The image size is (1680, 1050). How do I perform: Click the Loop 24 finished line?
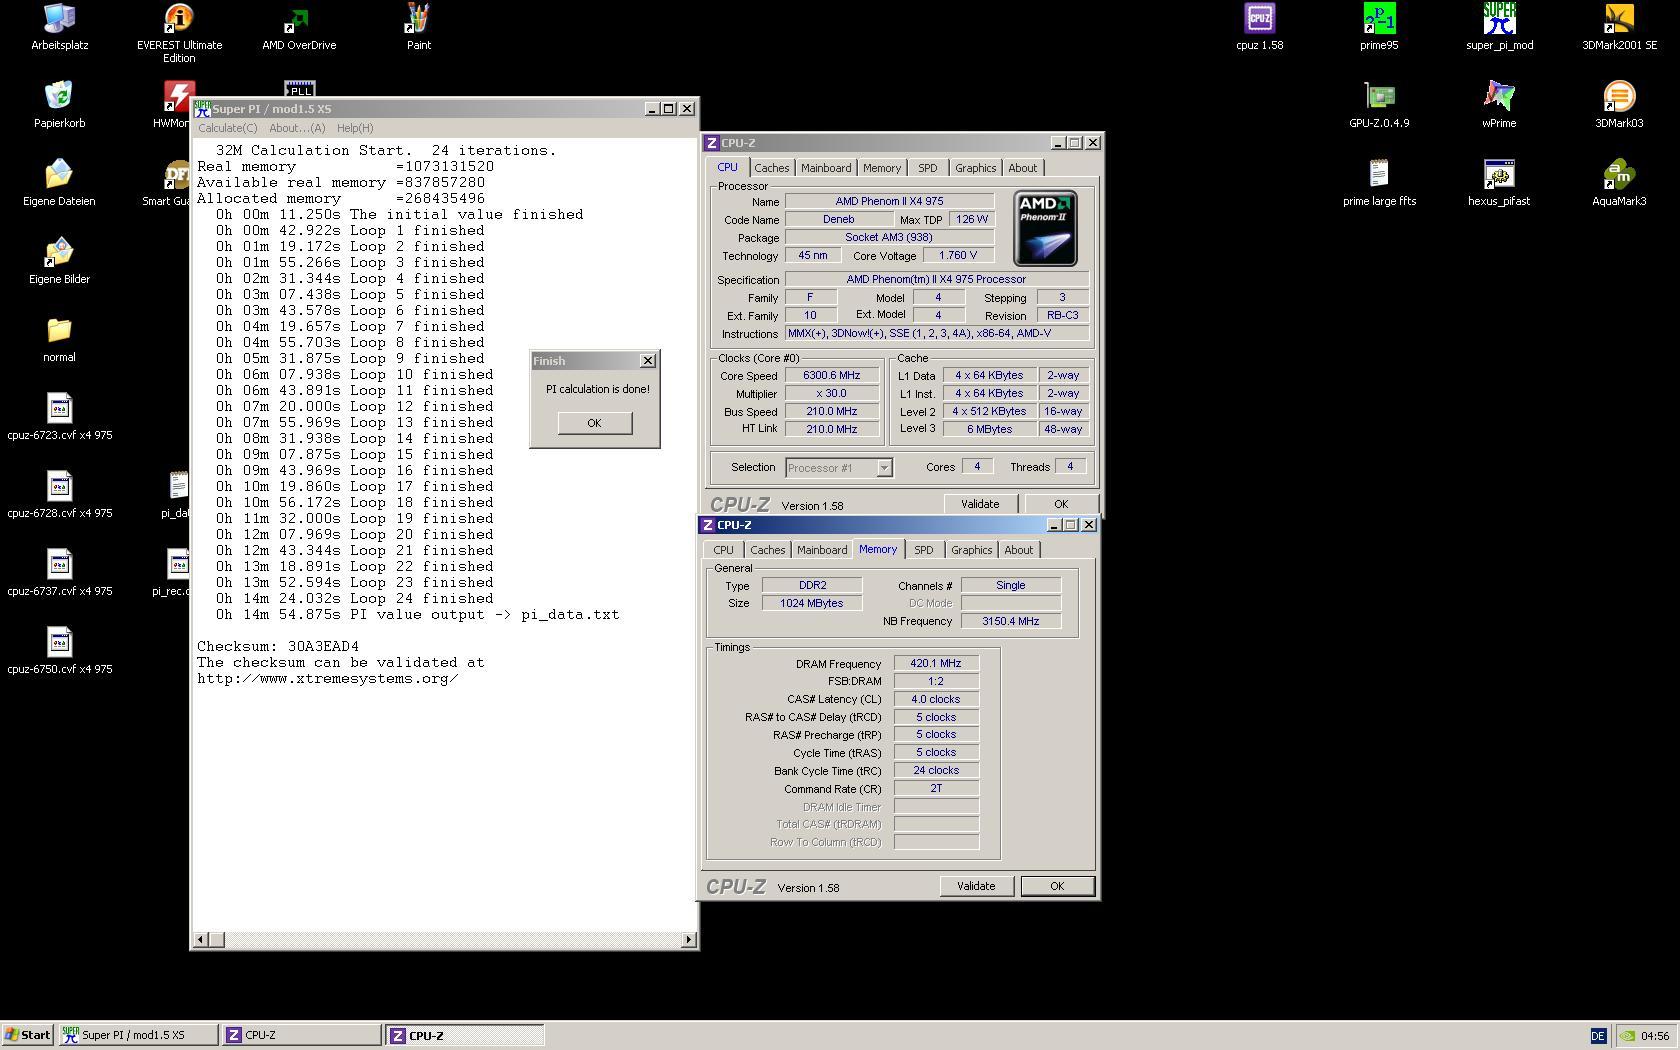354,599
